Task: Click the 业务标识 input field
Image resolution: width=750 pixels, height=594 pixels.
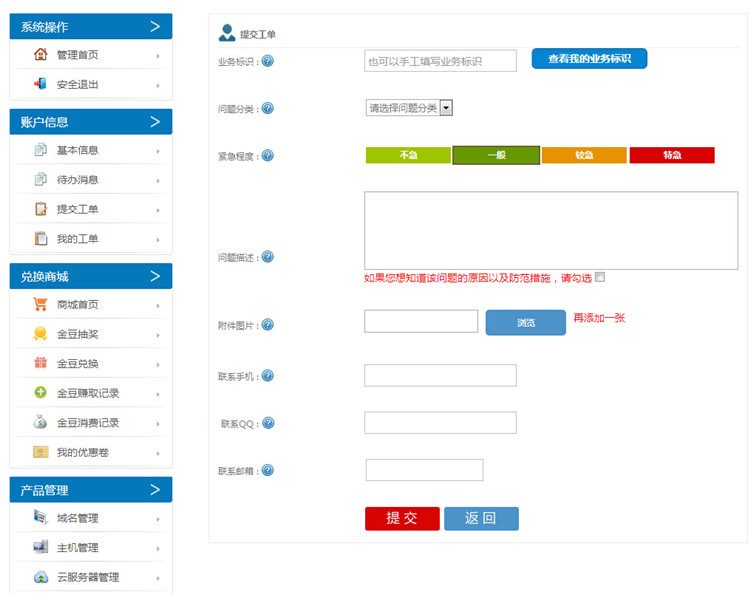Action: [x=440, y=61]
